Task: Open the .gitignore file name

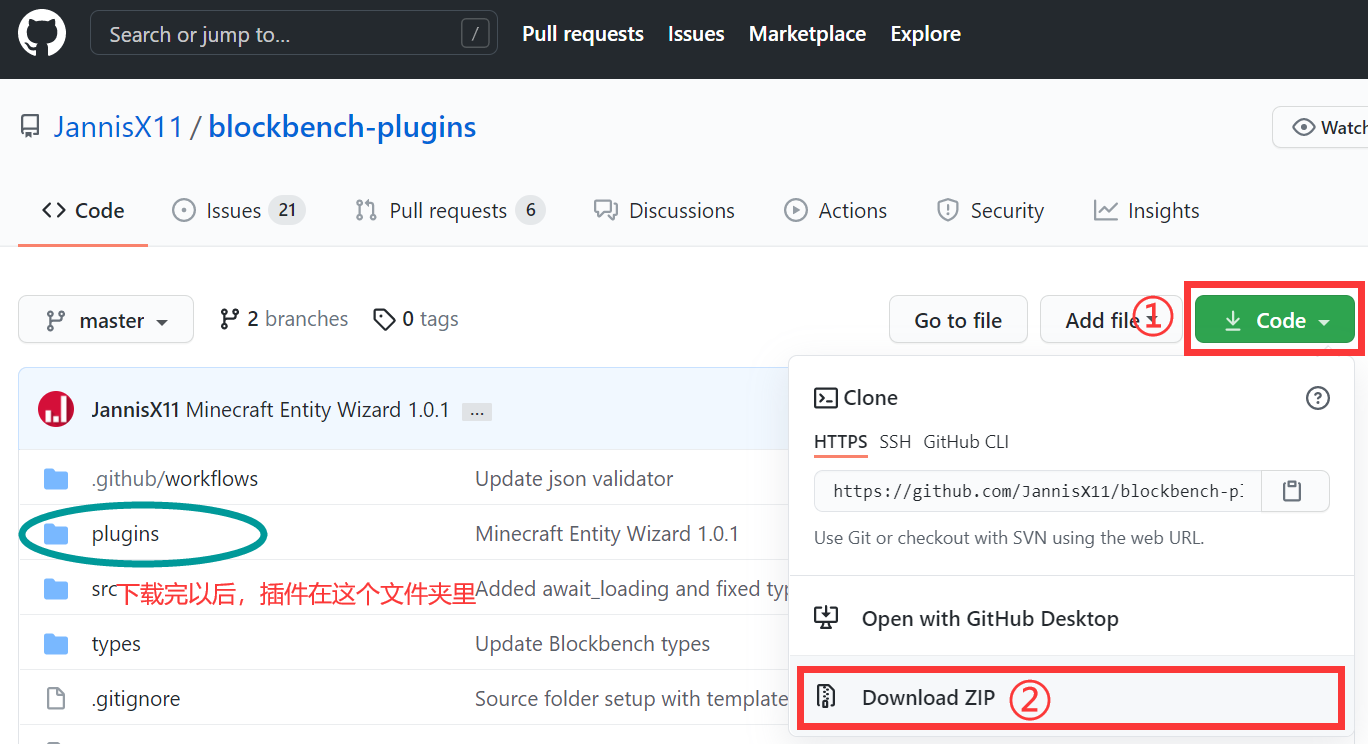Action: point(136,699)
